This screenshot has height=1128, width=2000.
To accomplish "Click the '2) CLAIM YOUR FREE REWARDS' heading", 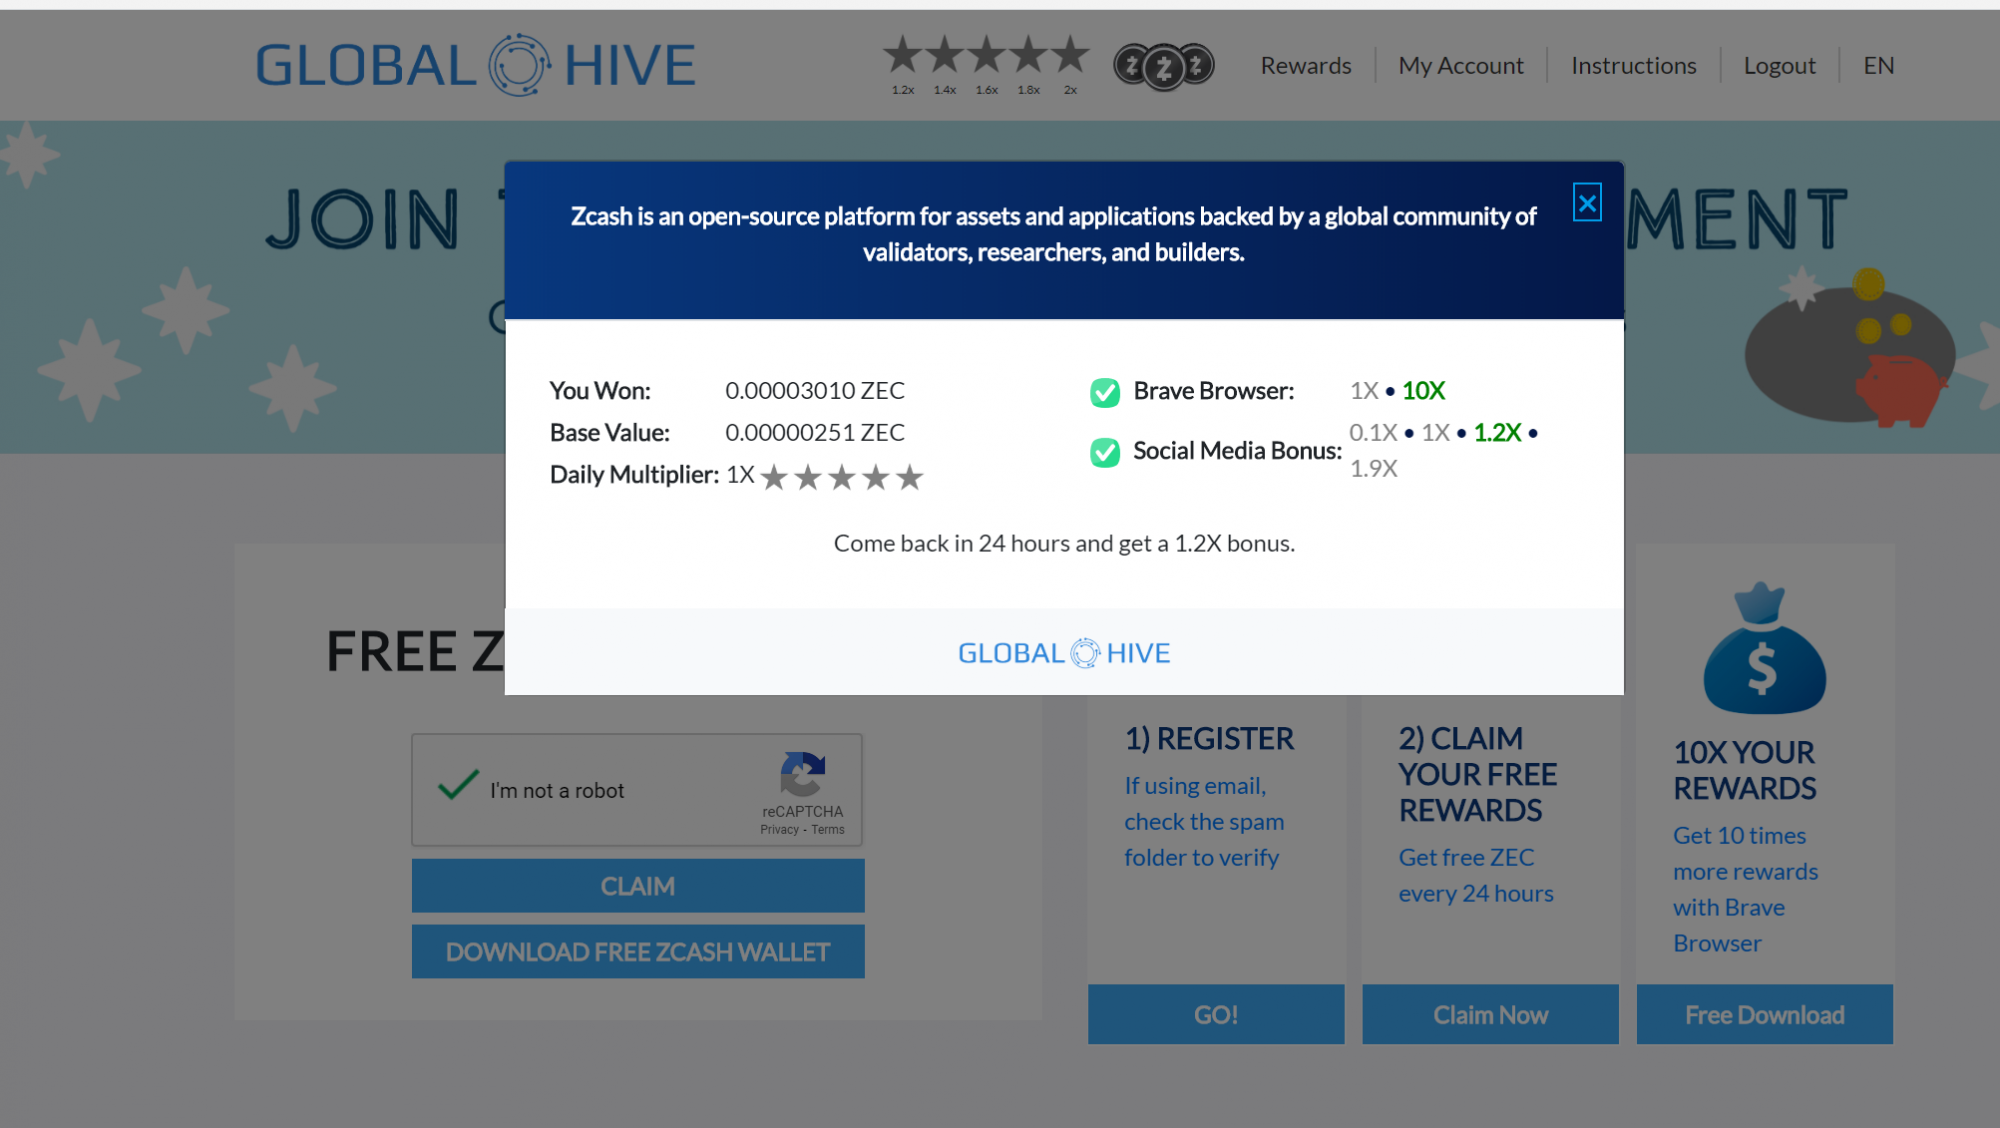I will point(1478,775).
